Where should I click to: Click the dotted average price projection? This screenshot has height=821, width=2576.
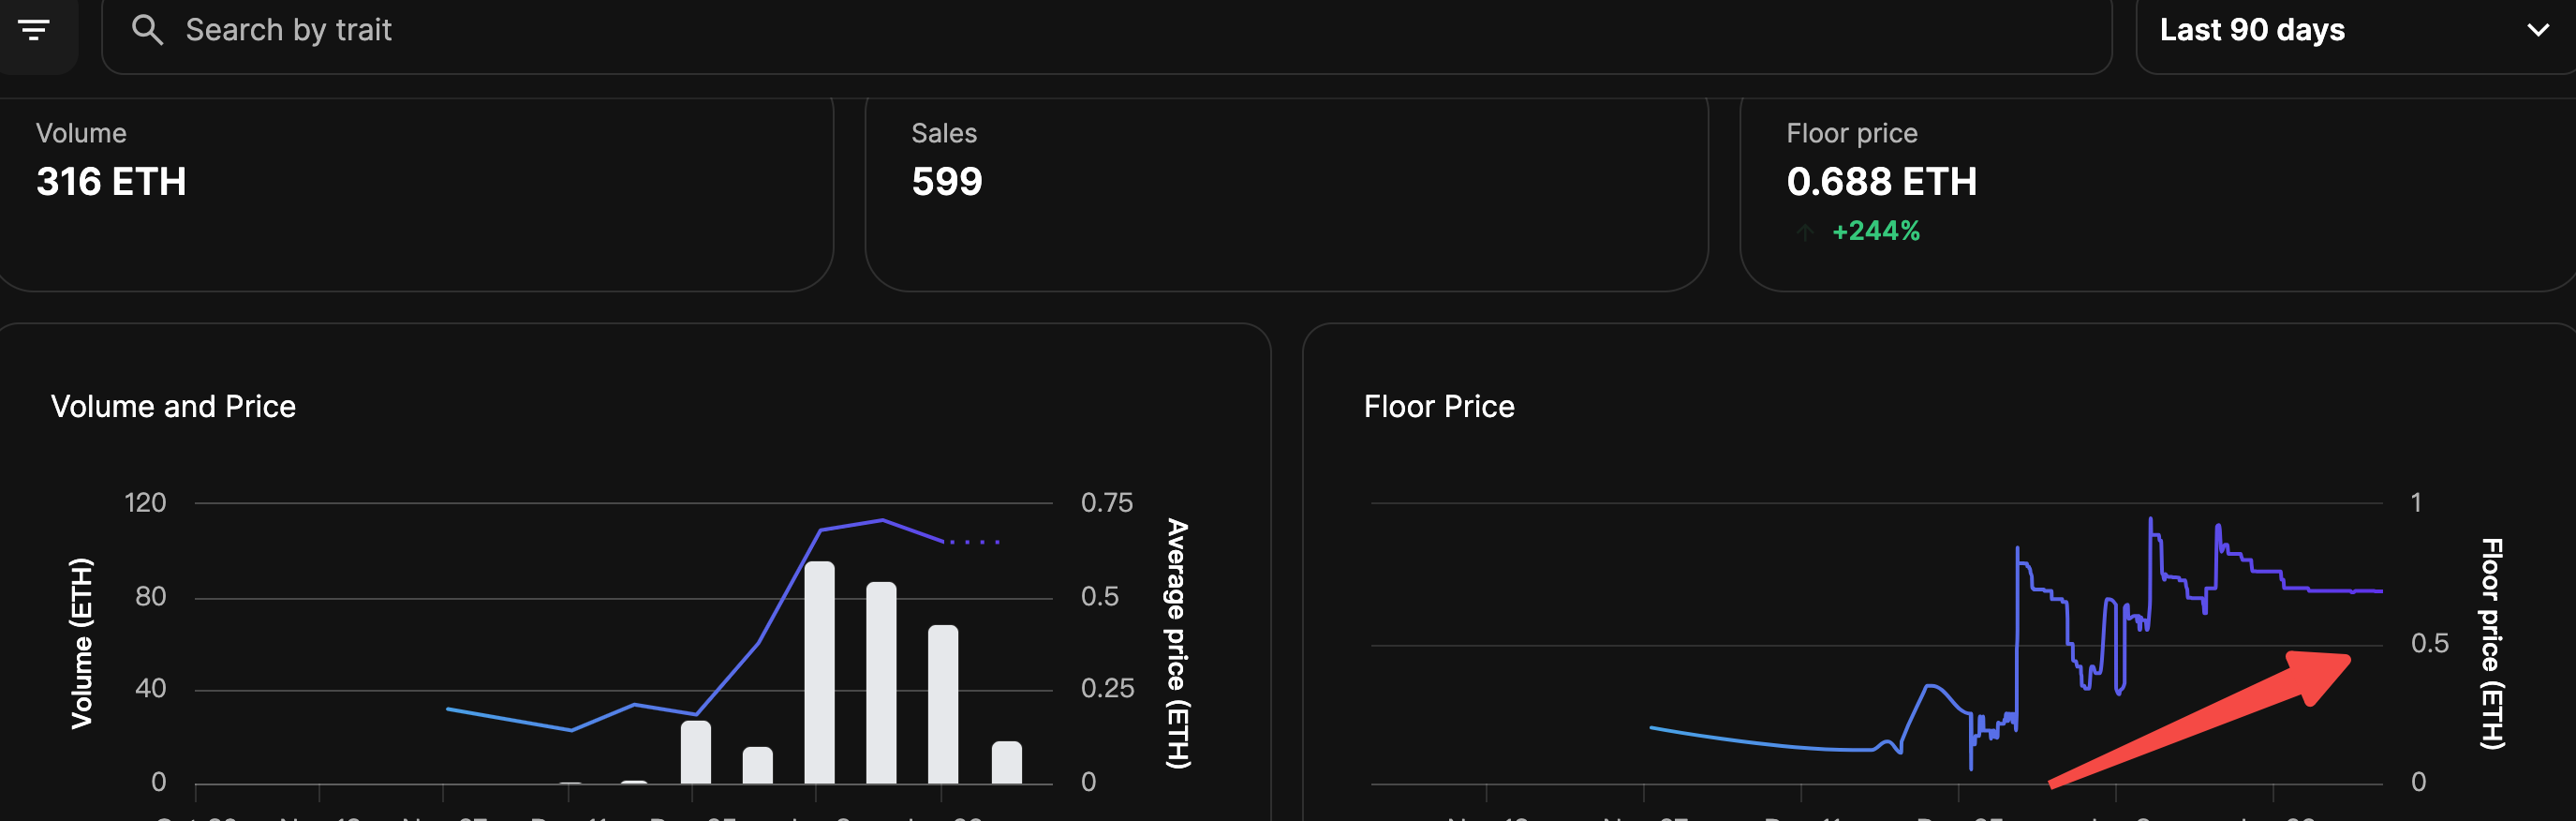pos(973,541)
